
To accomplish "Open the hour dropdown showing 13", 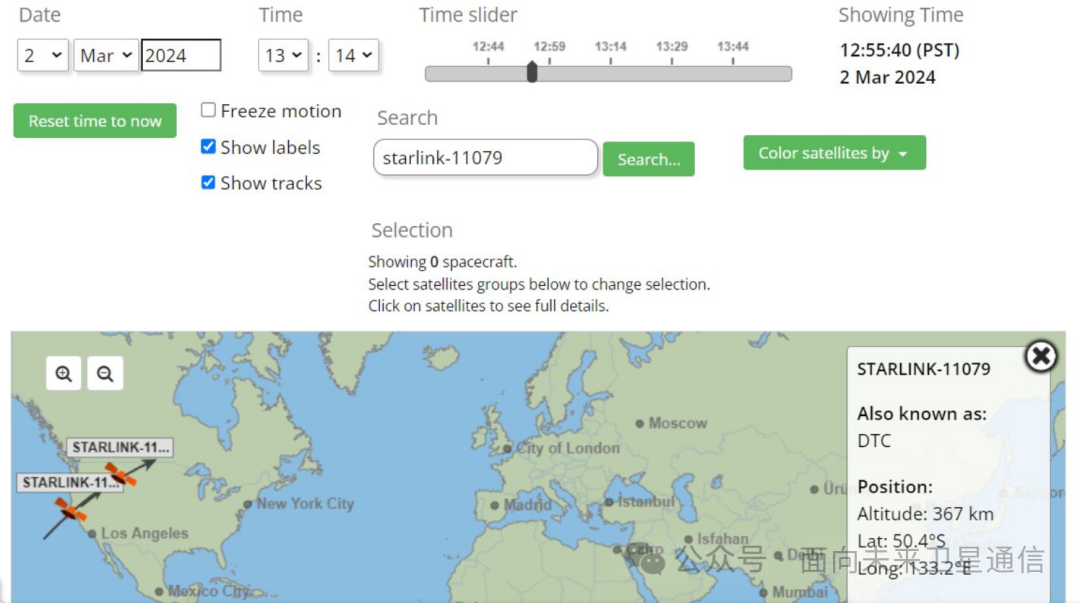I will pyautogui.click(x=283, y=55).
